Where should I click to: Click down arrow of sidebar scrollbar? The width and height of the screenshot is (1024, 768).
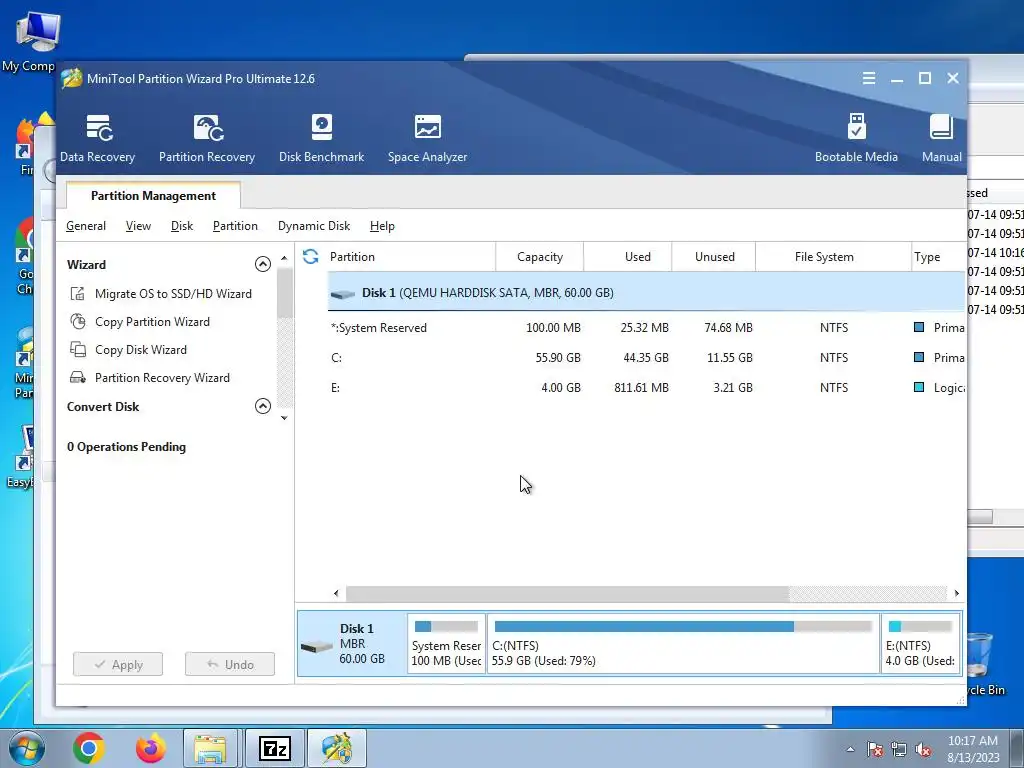(x=284, y=418)
